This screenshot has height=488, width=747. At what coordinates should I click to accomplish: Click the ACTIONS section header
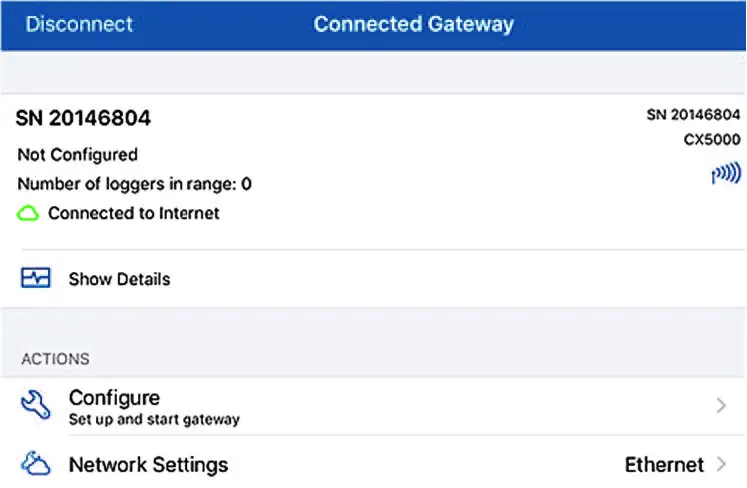tap(55, 358)
